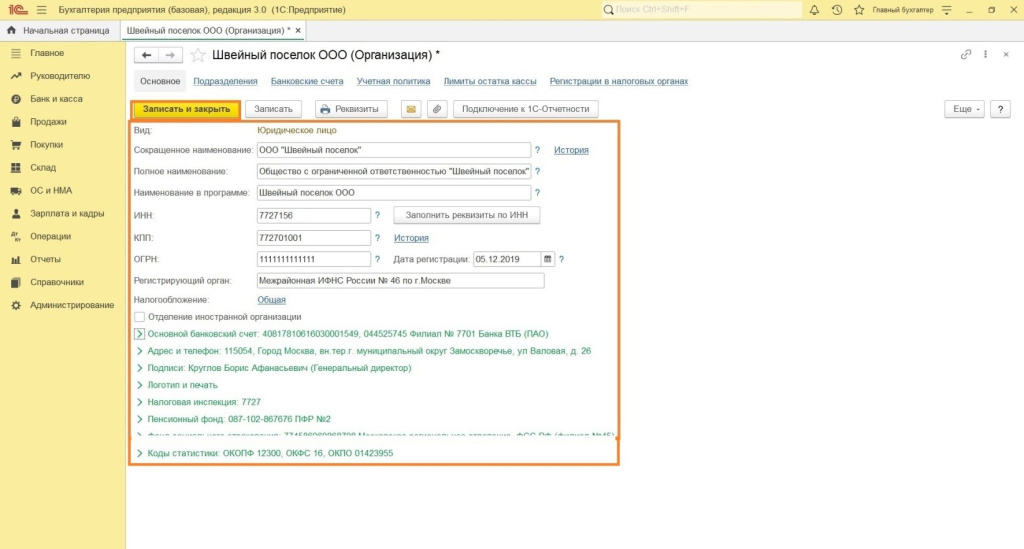Viewport: 1024px width, 549px height.
Task: Click the paperclip attachments icon
Action: click(x=436, y=109)
